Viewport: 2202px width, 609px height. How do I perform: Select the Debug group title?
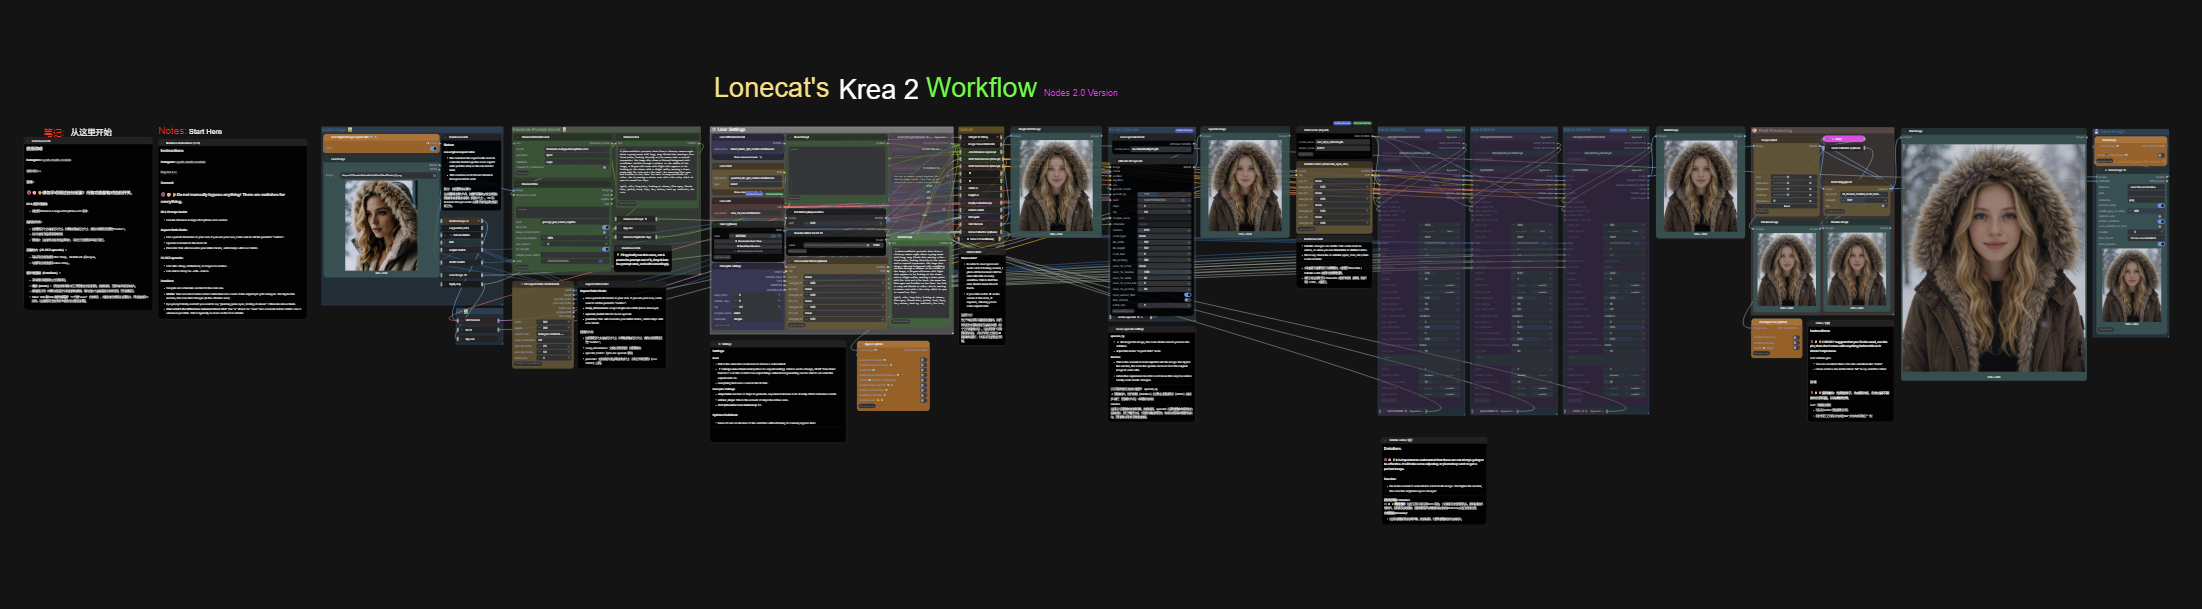click(x=966, y=129)
